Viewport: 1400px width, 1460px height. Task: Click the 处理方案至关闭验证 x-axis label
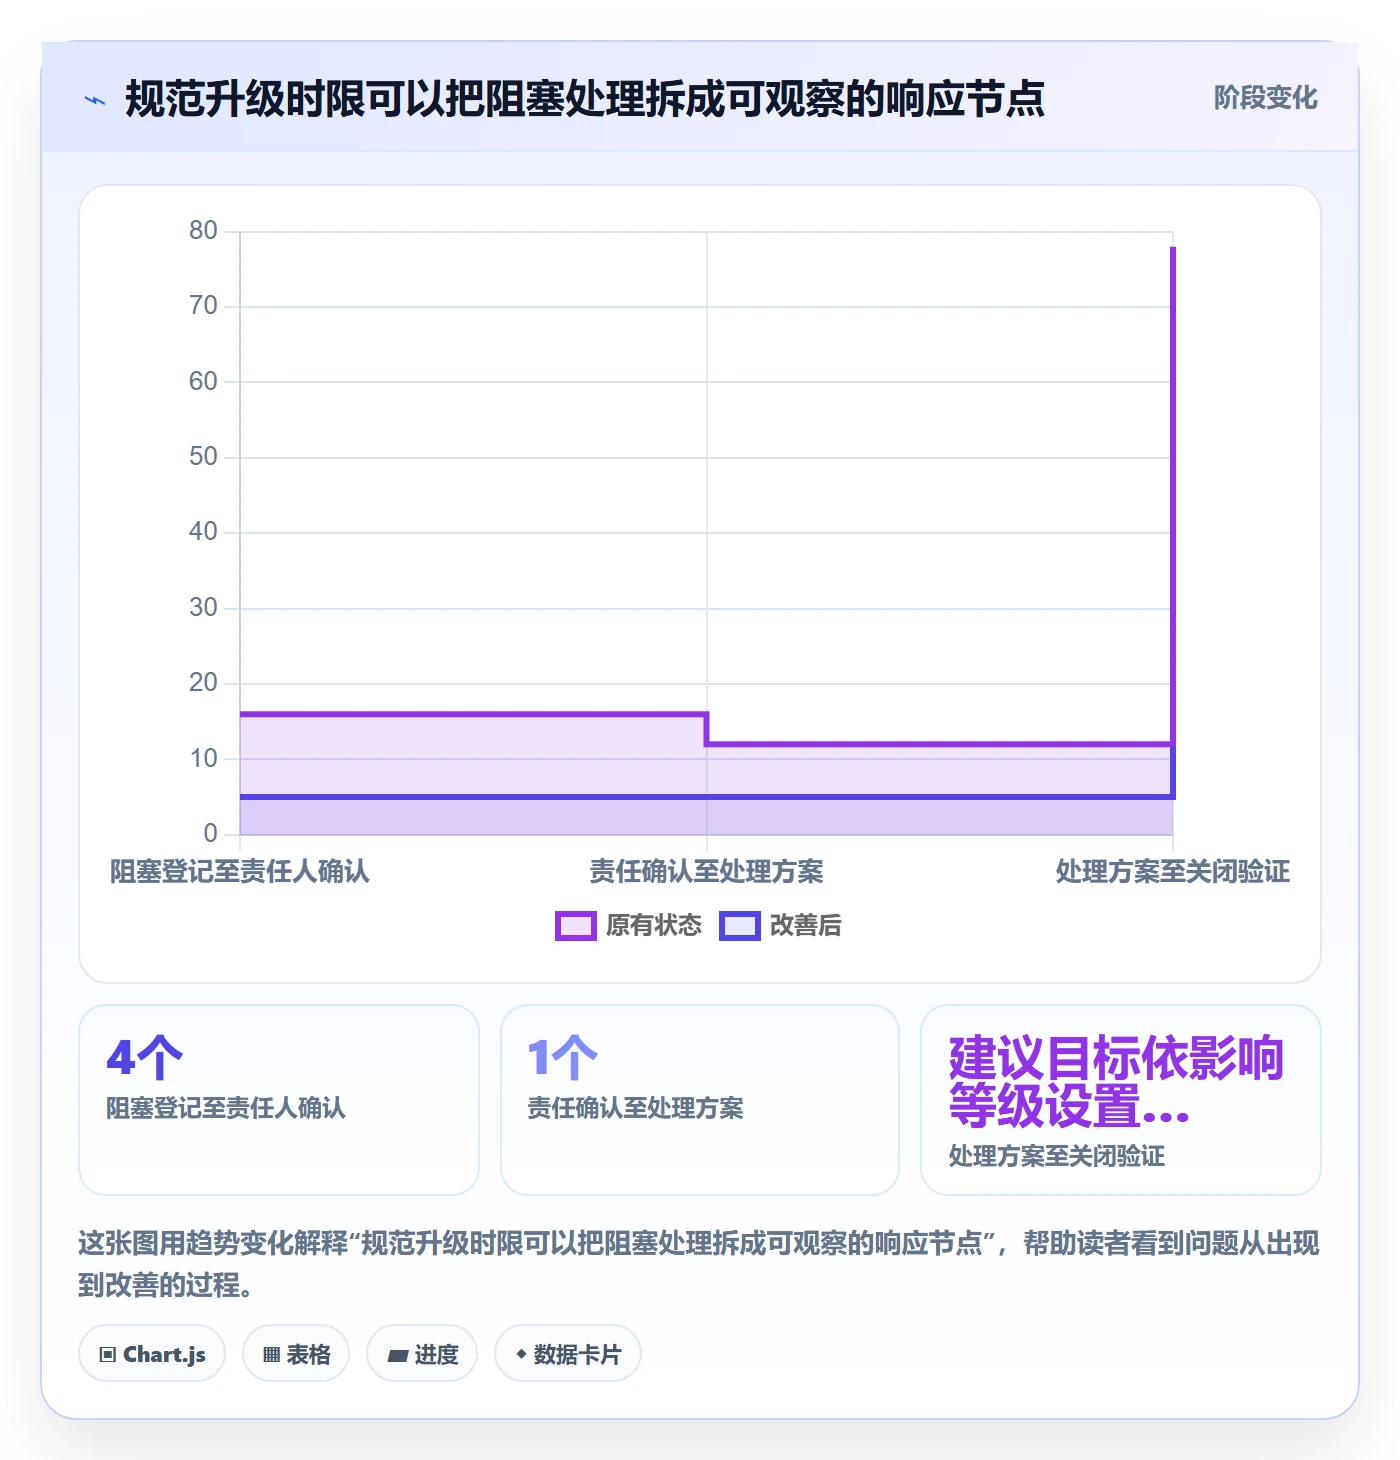(x=1173, y=872)
